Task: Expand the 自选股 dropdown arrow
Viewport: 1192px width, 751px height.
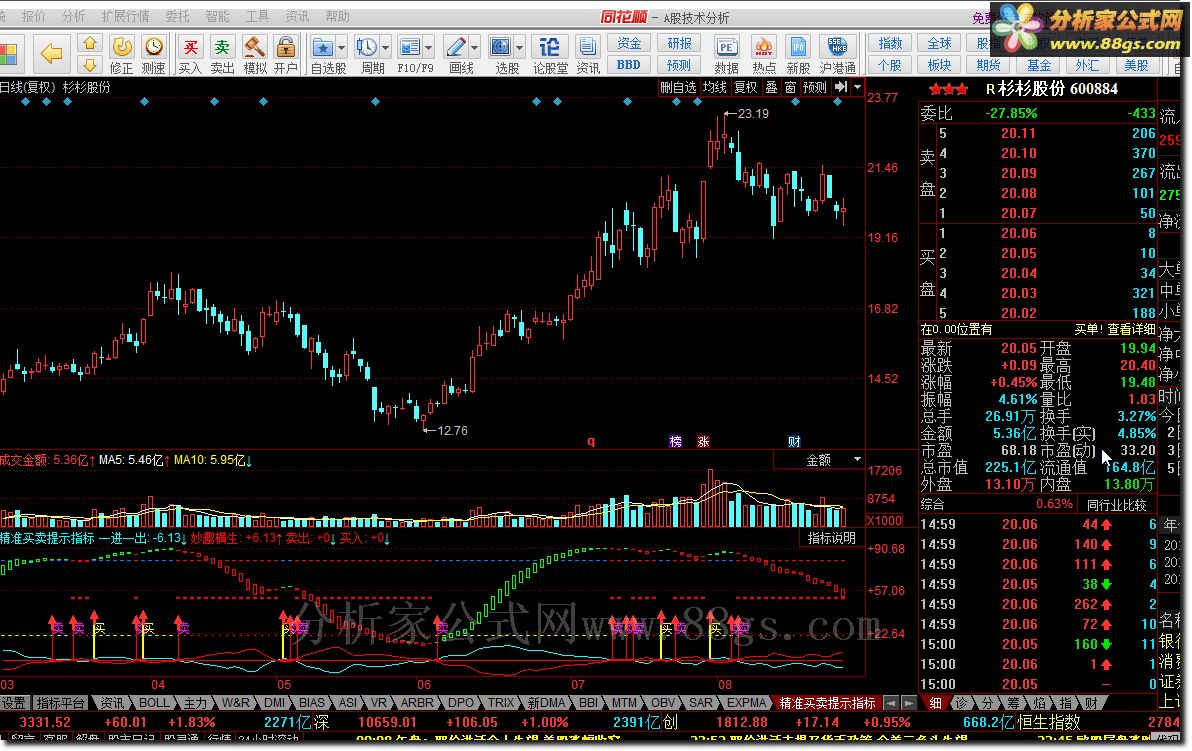Action: pos(341,48)
